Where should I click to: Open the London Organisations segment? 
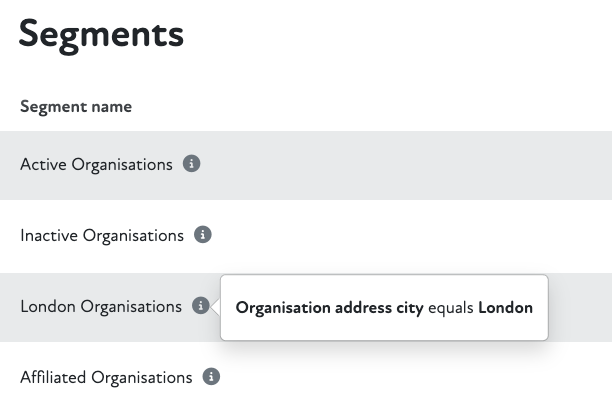click(x=101, y=307)
